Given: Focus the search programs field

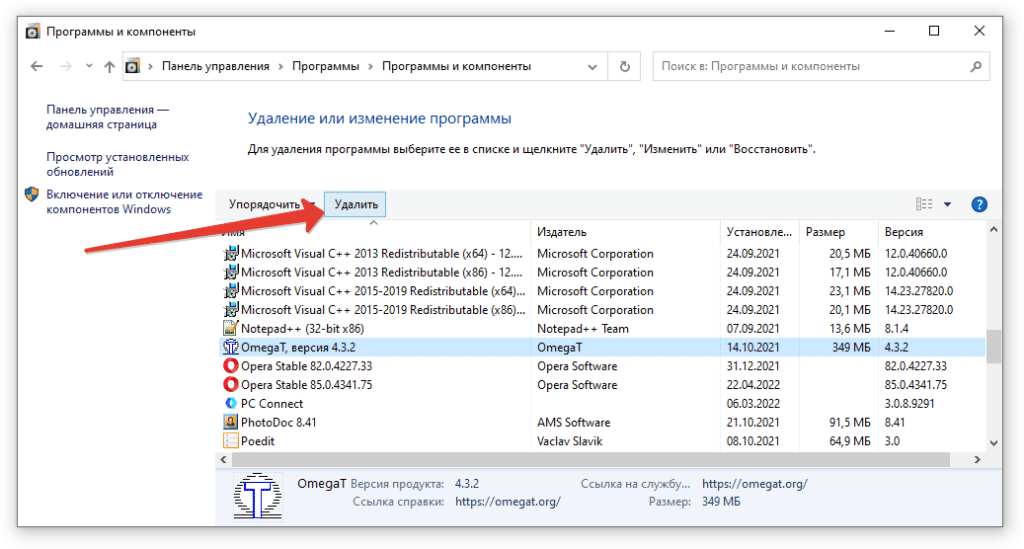Looking at the screenshot, I should (821, 67).
